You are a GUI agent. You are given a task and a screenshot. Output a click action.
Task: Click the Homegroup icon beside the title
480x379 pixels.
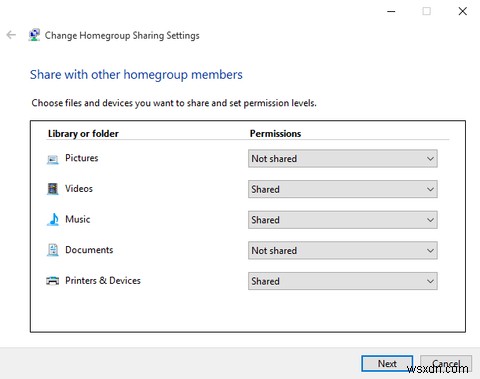[x=34, y=35]
